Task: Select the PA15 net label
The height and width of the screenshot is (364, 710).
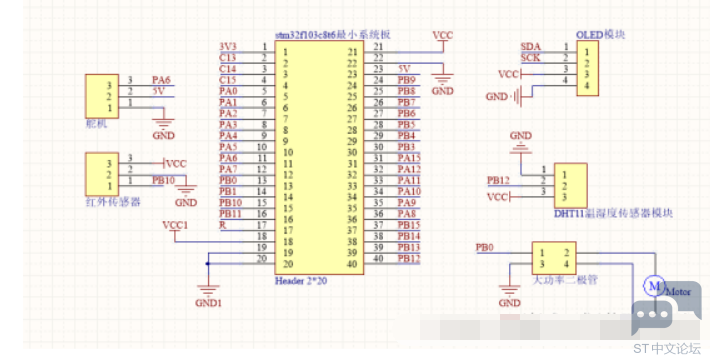Action: tap(409, 158)
